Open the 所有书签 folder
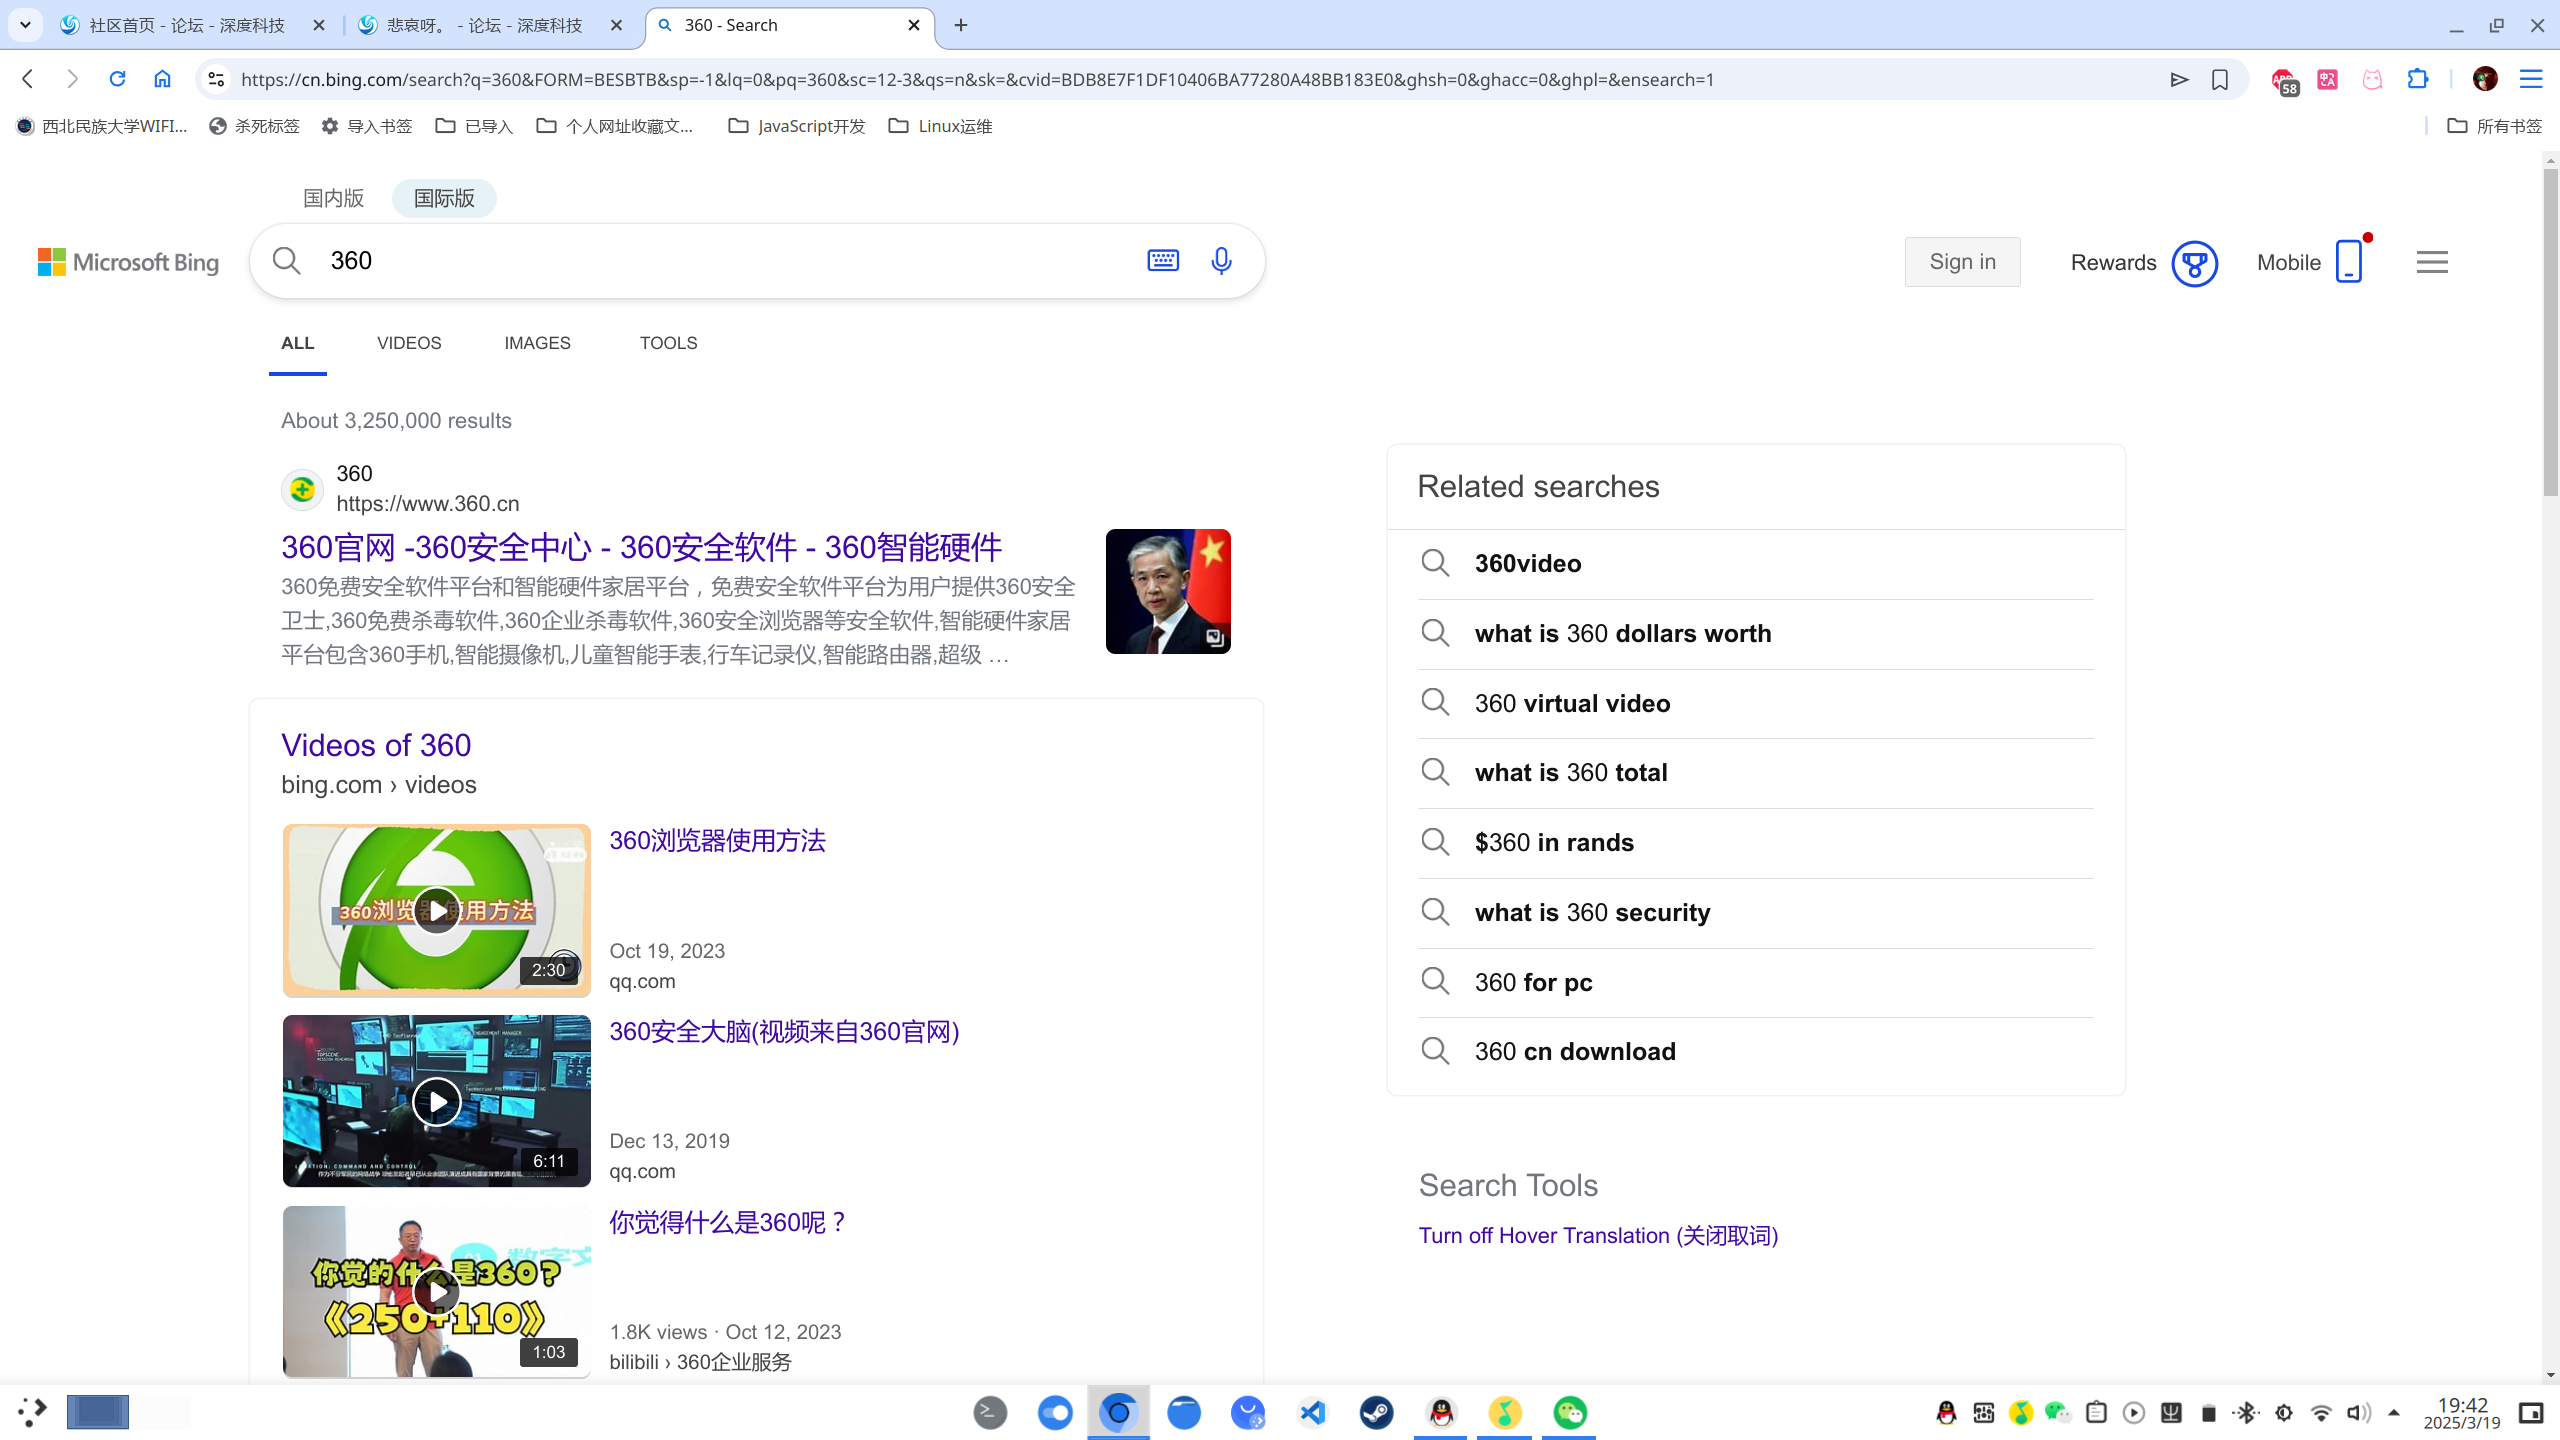This screenshot has width=2560, height=1440. pyautogui.click(x=2494, y=126)
